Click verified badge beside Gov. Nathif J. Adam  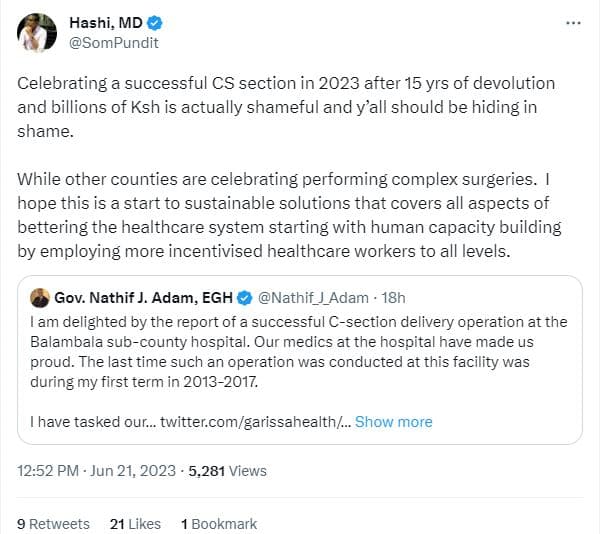tap(246, 297)
